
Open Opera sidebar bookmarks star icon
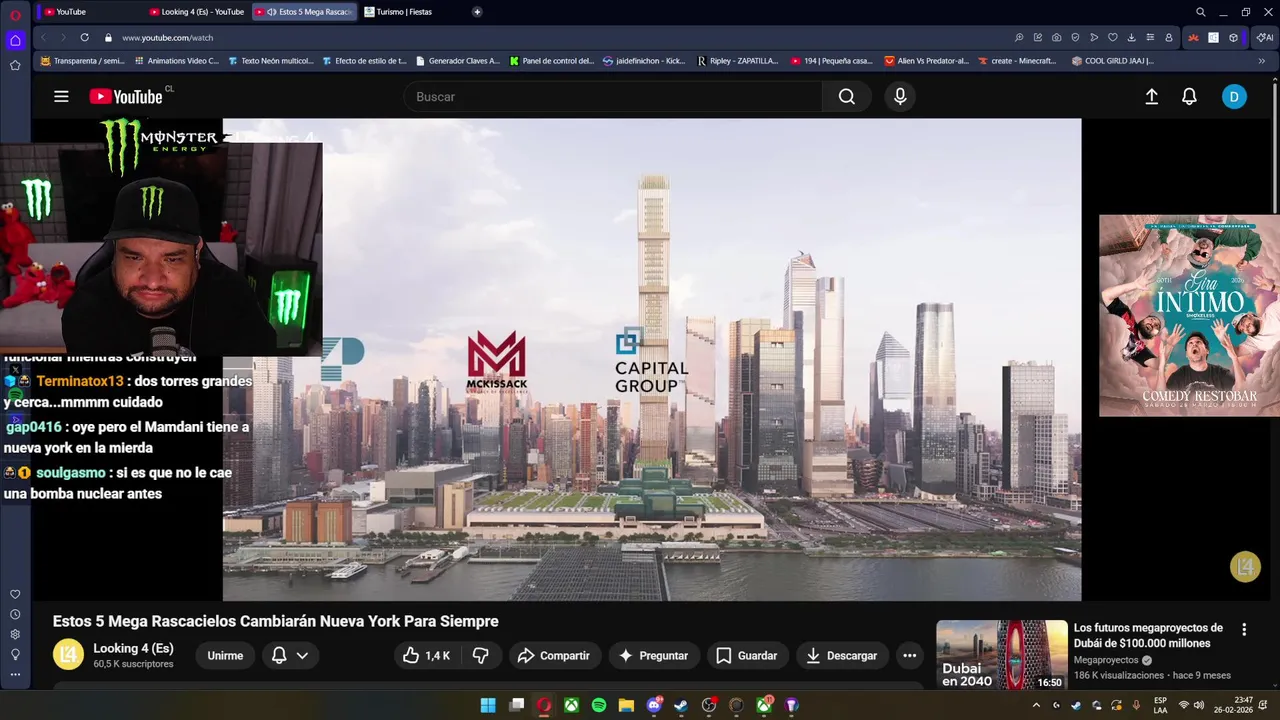pos(15,66)
